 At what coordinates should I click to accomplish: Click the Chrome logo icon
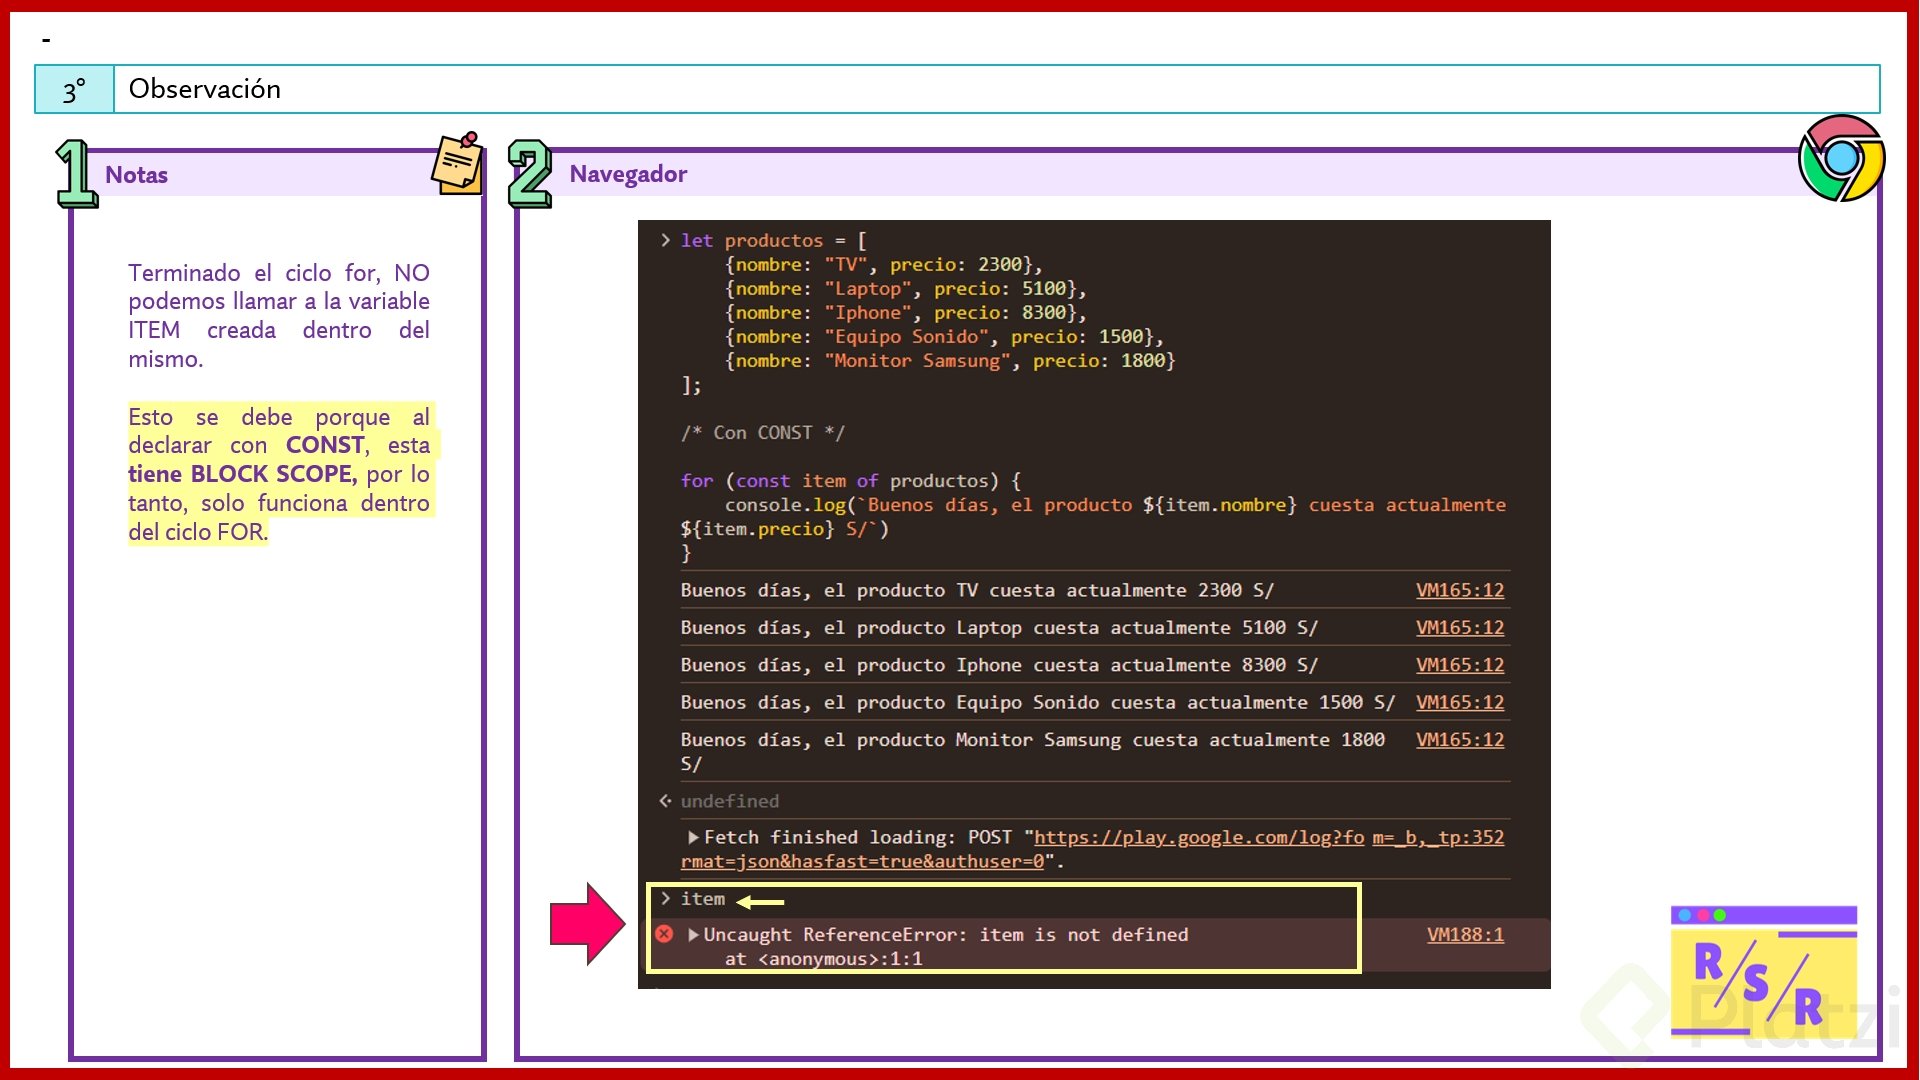[1841, 158]
